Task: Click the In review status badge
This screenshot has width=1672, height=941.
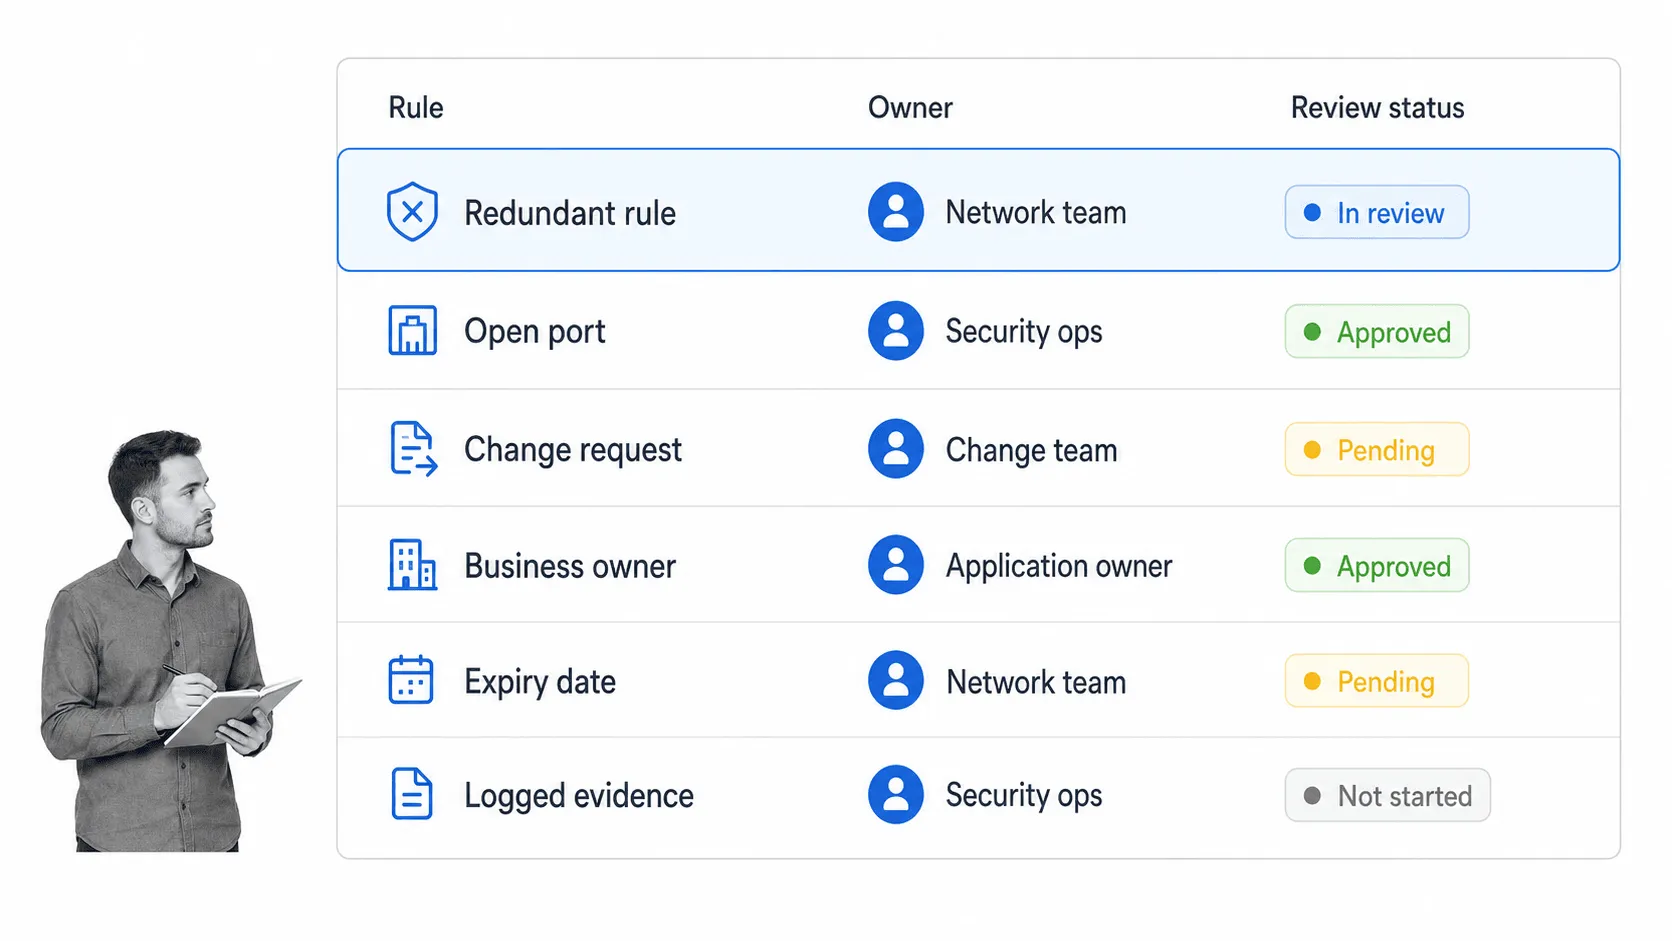Action: click(x=1377, y=212)
